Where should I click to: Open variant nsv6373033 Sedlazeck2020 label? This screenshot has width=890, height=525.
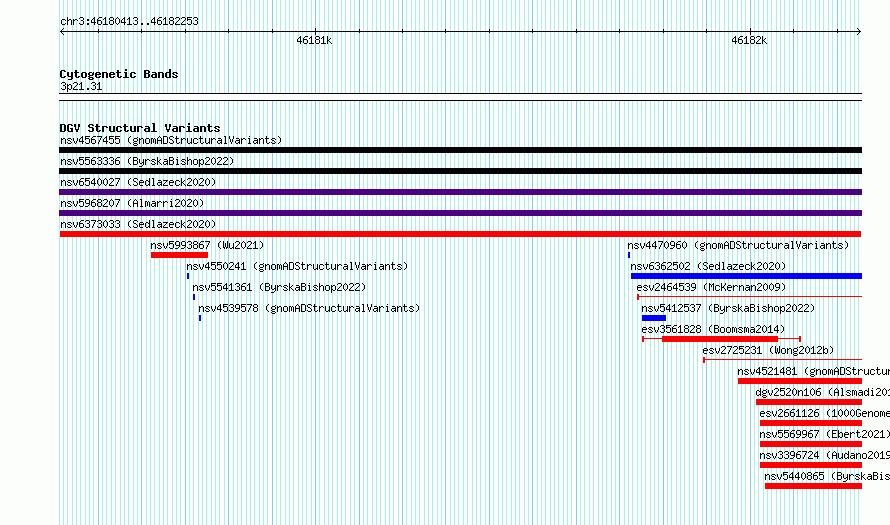pos(138,224)
